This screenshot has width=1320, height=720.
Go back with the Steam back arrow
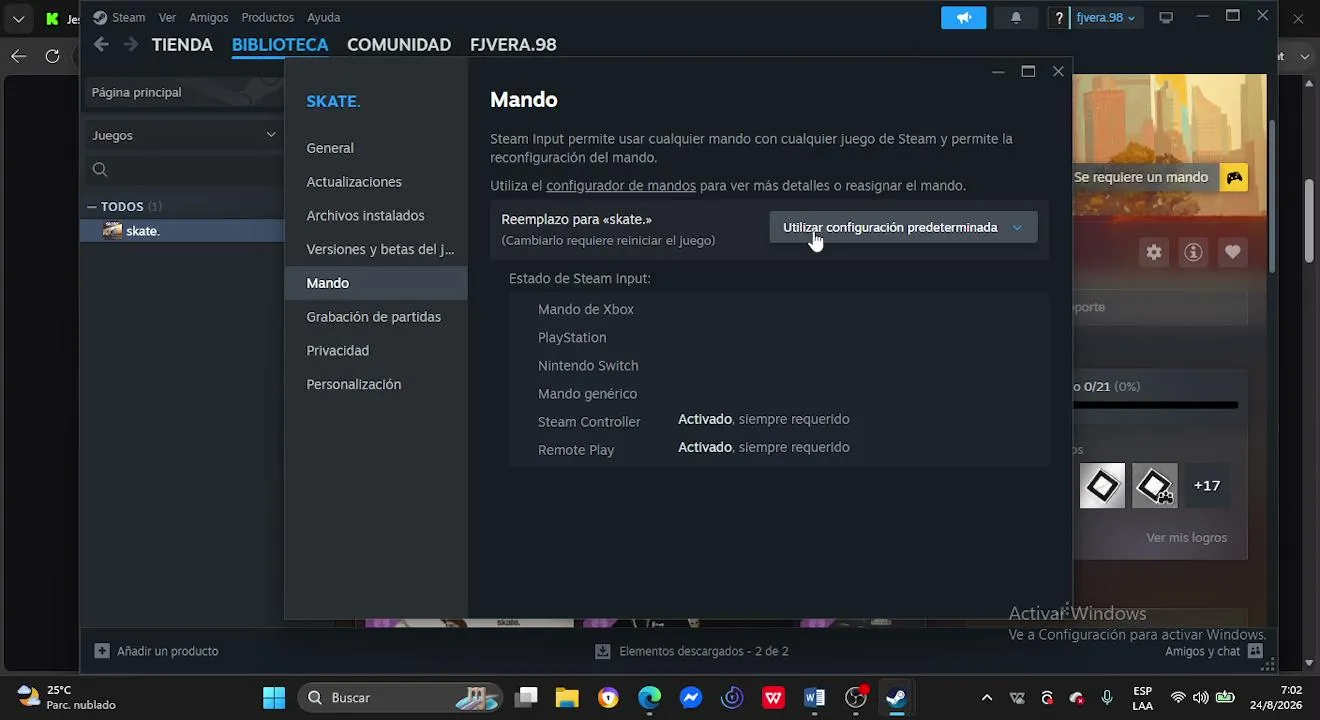point(101,44)
